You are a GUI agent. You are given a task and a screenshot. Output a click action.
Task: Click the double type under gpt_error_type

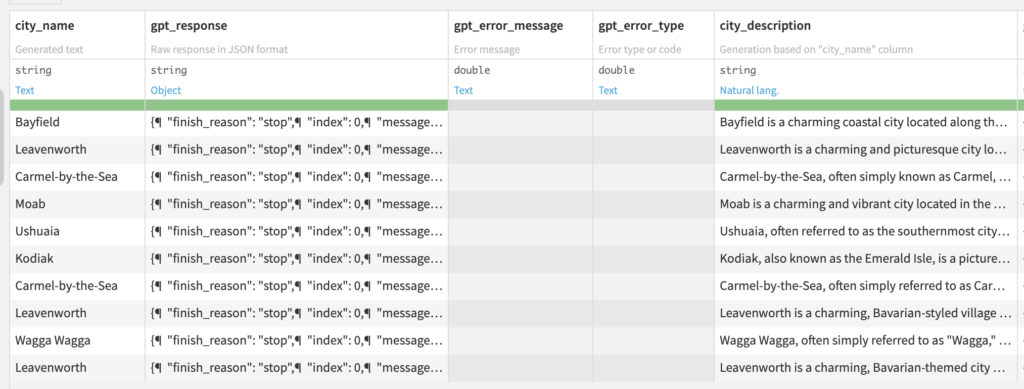click(616, 70)
